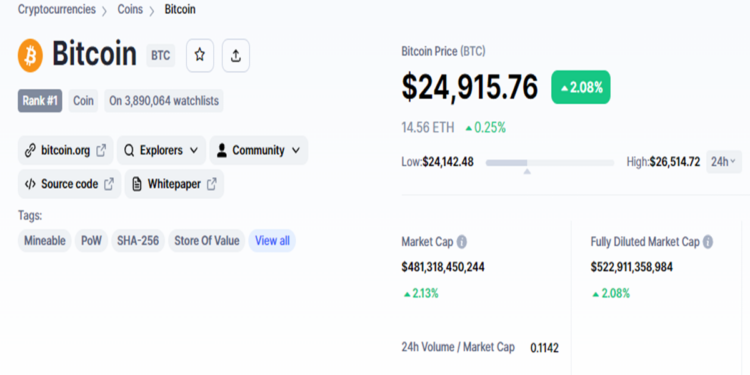Screen dimensions: 750x375
Task: Select the Mineable tag
Action: click(x=45, y=241)
